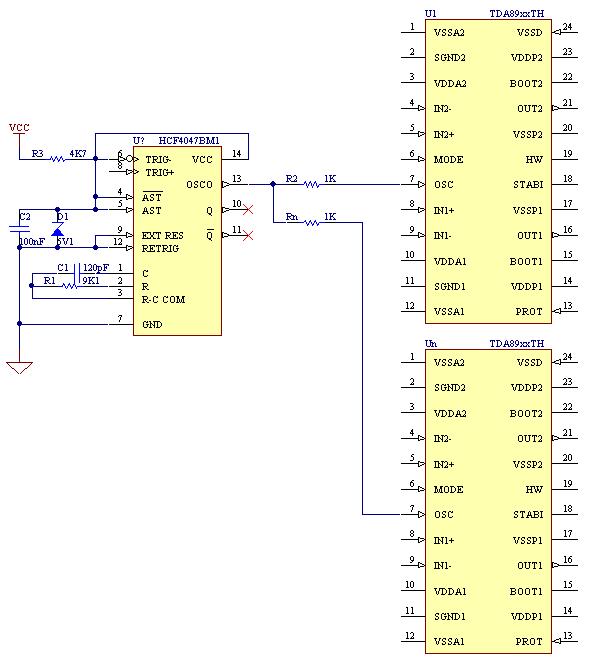Click the EXT RES pin label
Image resolution: width=597 pixels, height=660 pixels.
click(163, 236)
